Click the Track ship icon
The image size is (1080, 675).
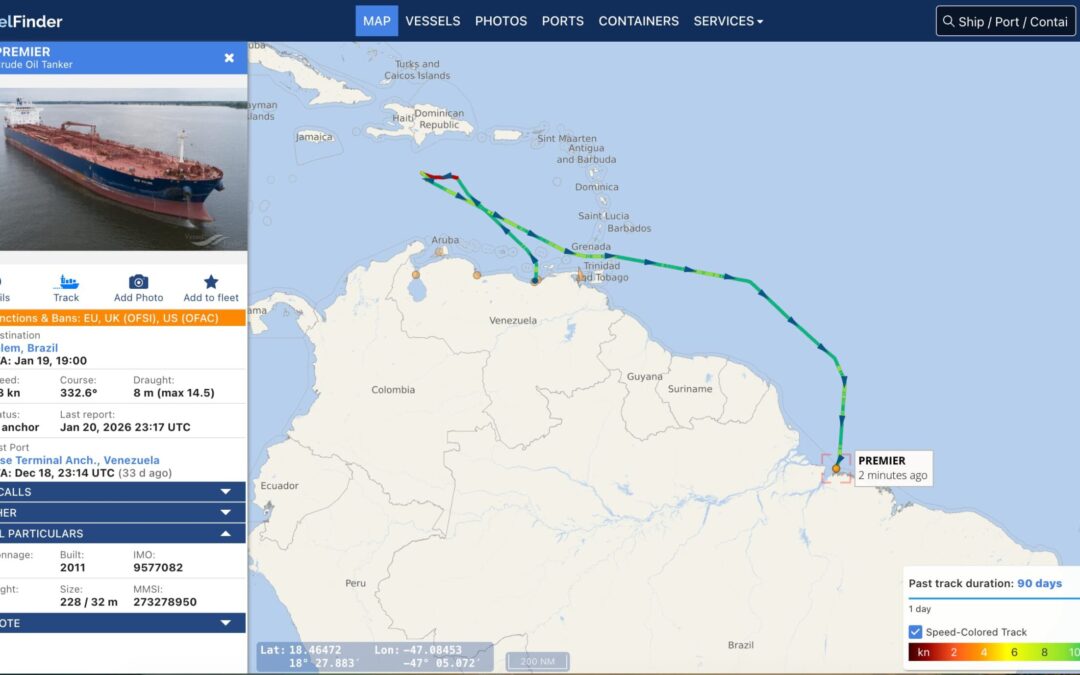click(66, 282)
